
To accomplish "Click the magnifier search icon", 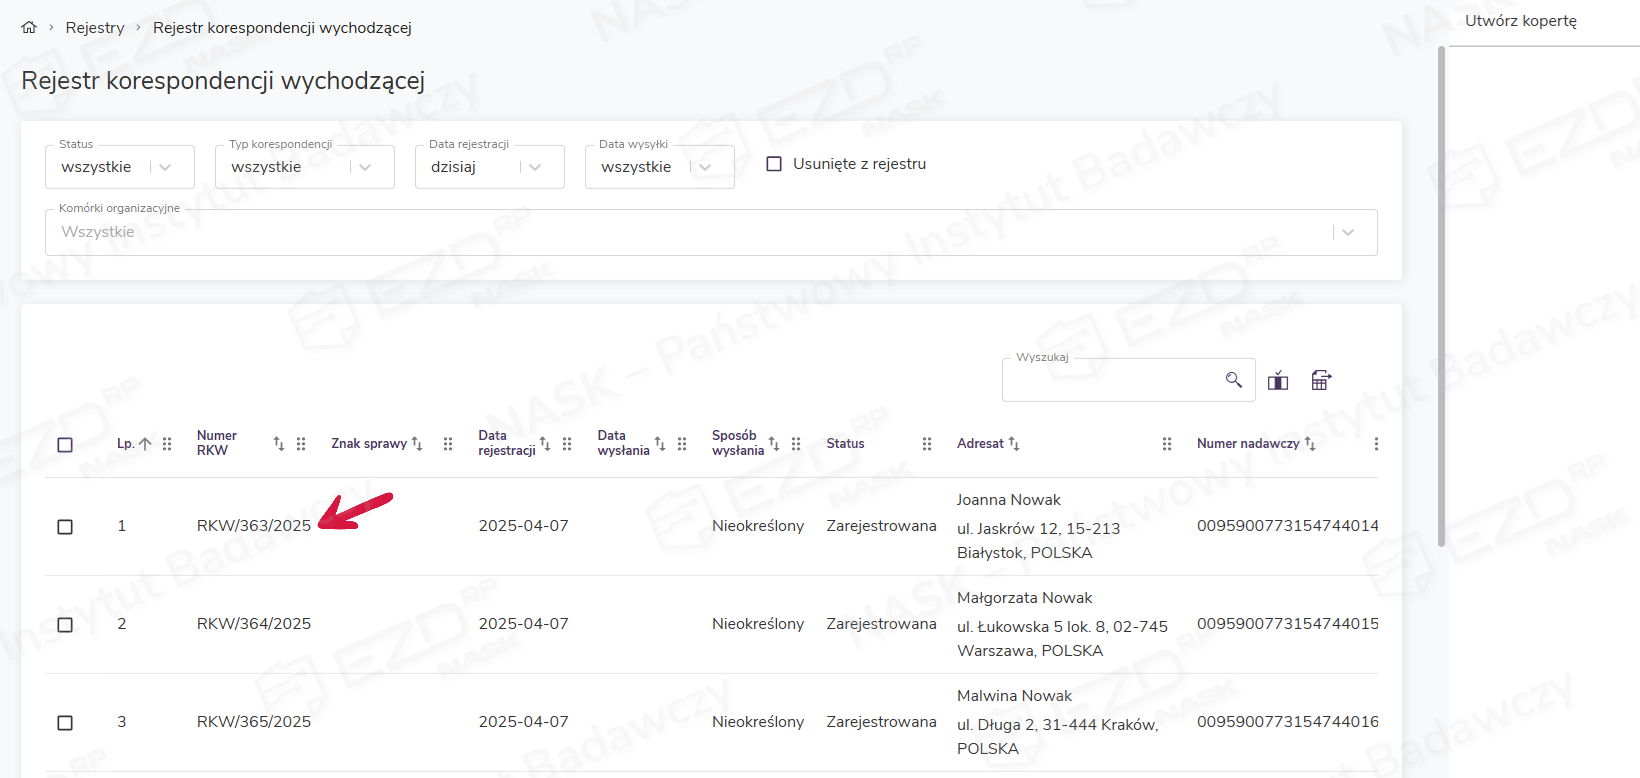I will (x=1233, y=380).
